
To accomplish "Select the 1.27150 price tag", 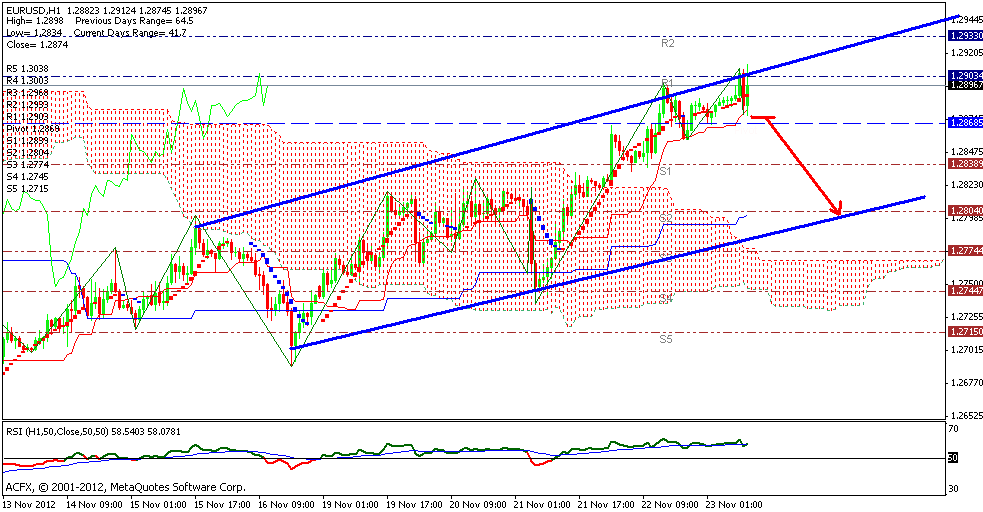I will [965, 330].
